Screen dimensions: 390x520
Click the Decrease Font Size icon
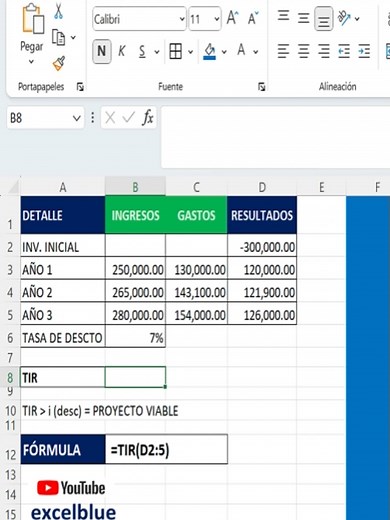[x=253, y=18]
